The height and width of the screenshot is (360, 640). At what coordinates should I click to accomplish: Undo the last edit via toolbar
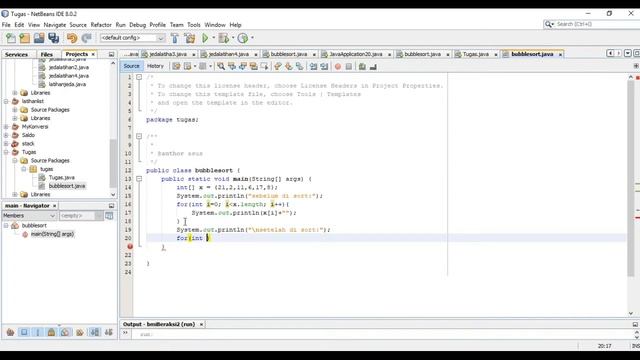72,38
